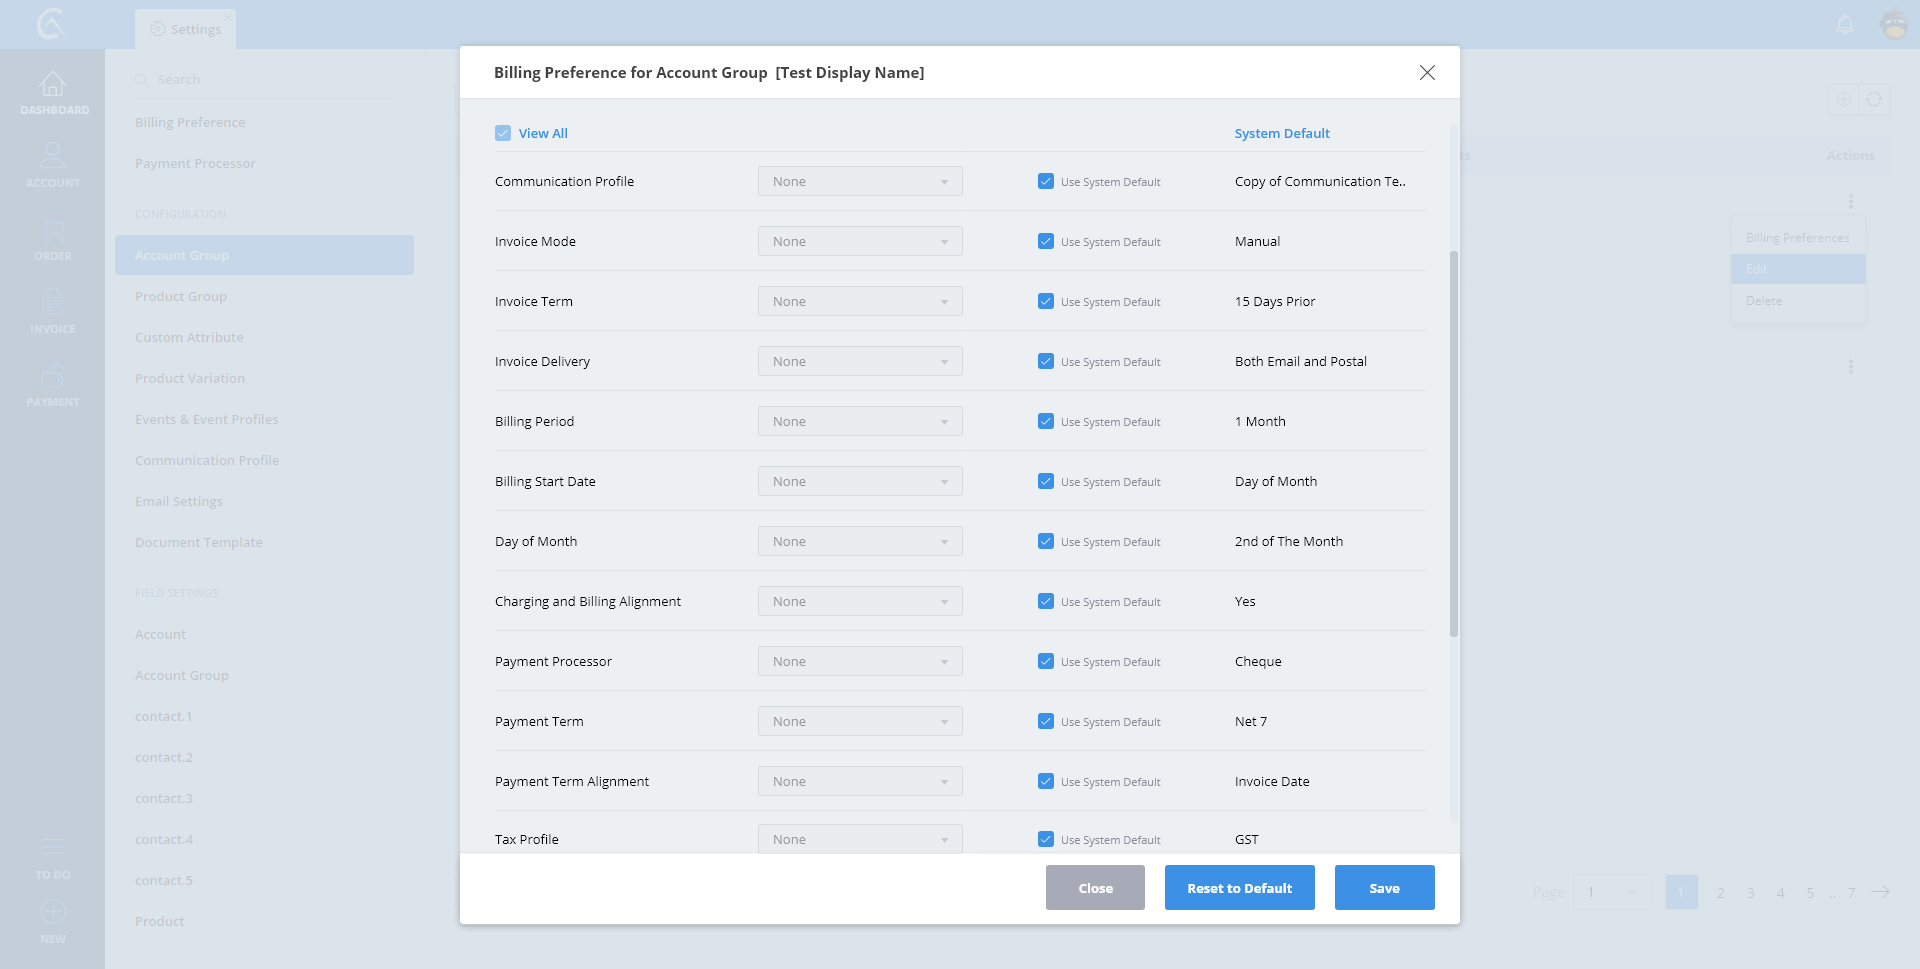
Task: Open the Billing Period dropdown
Action: (860, 422)
